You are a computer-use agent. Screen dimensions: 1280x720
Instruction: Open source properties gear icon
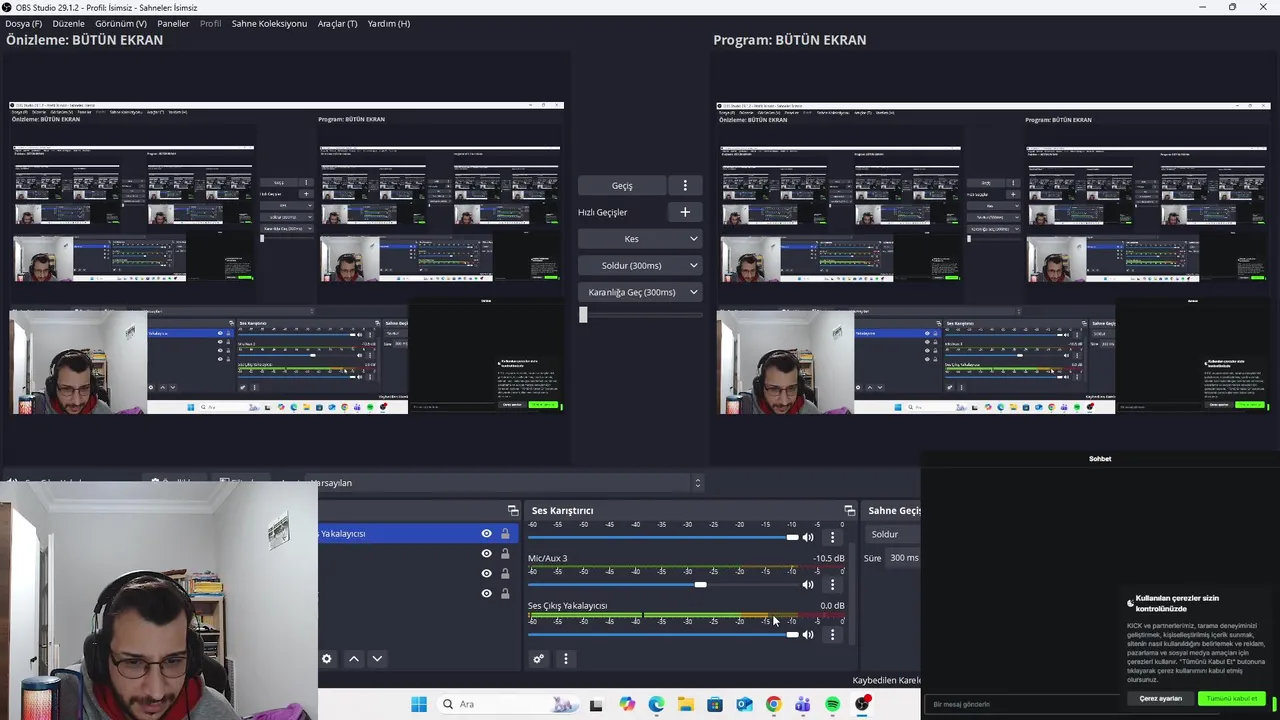326,659
